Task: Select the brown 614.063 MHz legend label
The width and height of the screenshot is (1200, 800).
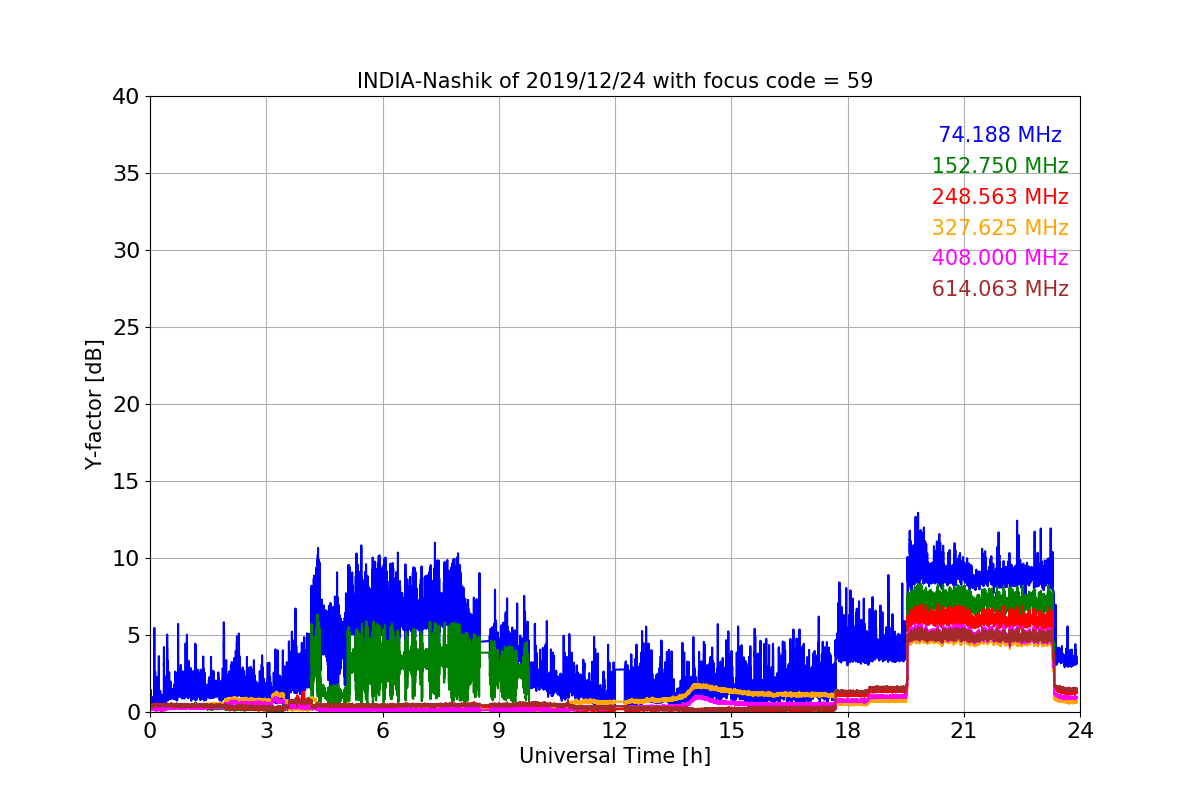Action: tap(999, 289)
